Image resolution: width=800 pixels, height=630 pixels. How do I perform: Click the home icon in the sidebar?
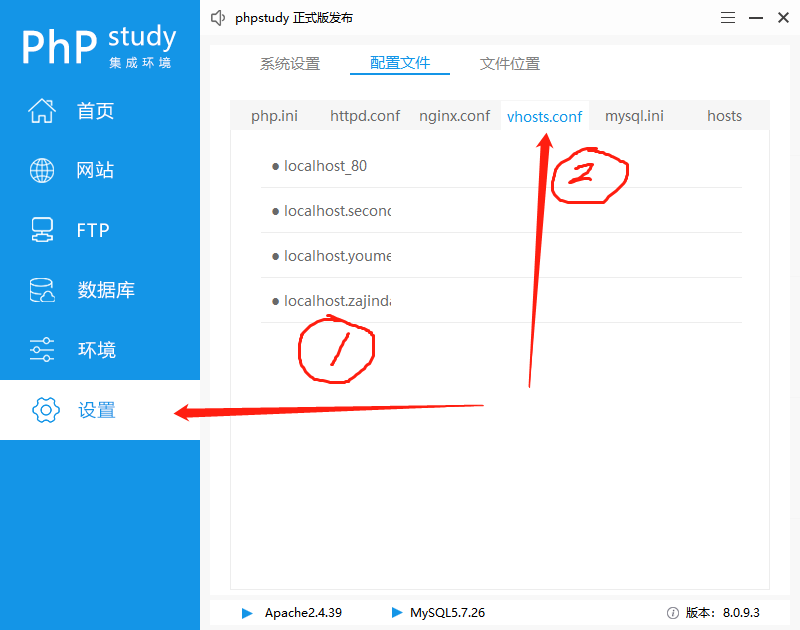tap(42, 111)
